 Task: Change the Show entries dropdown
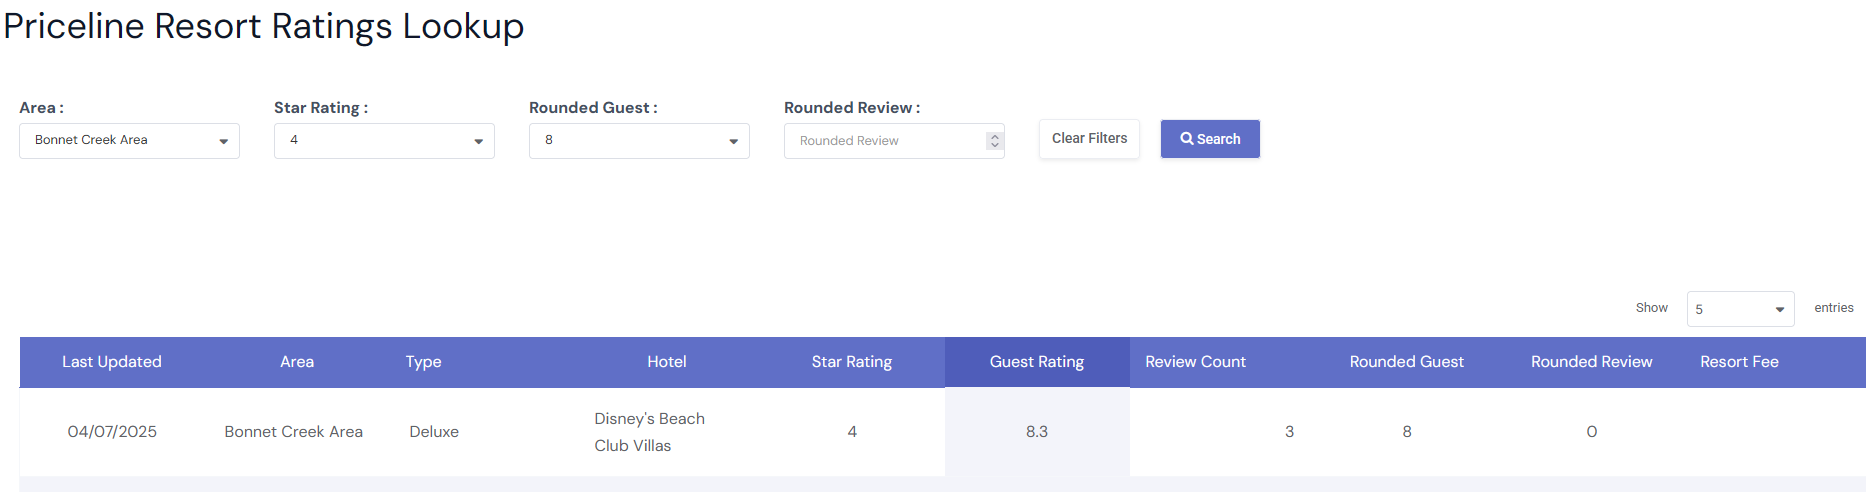(x=1740, y=309)
